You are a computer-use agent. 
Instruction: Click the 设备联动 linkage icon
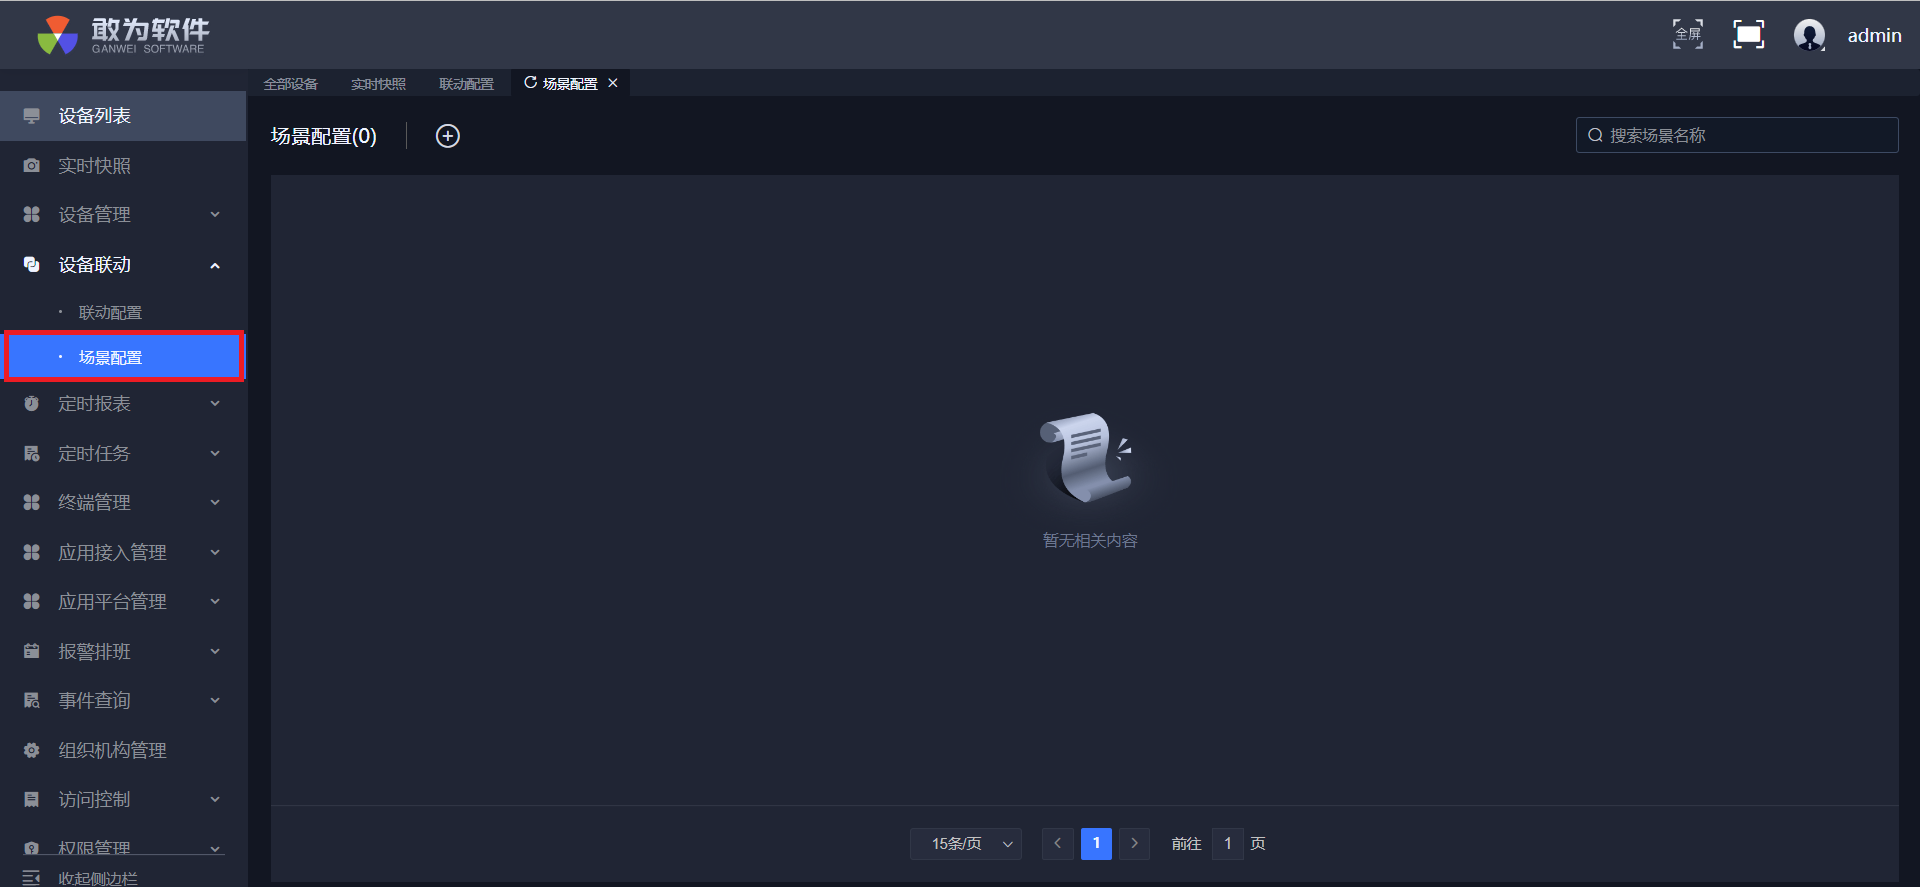coord(32,265)
